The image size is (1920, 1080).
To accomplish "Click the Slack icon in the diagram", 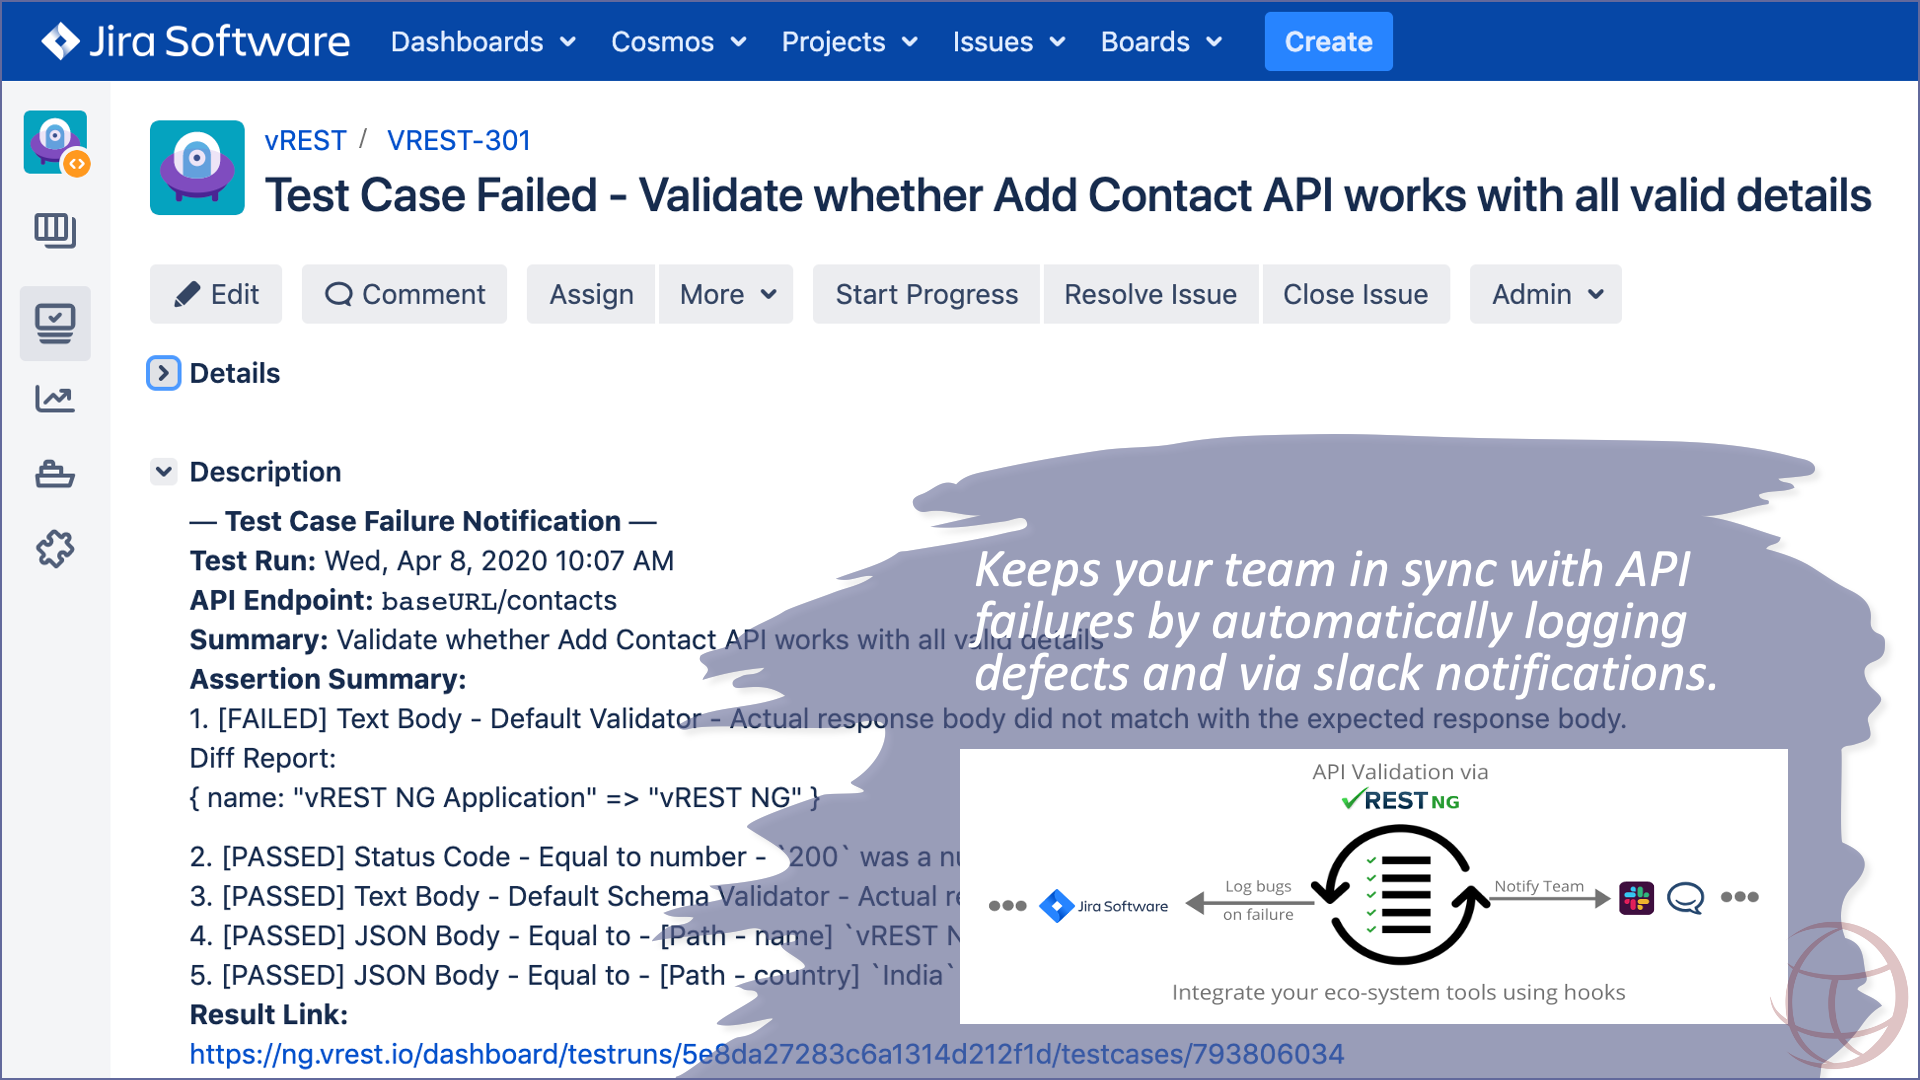I will pos(1636,898).
